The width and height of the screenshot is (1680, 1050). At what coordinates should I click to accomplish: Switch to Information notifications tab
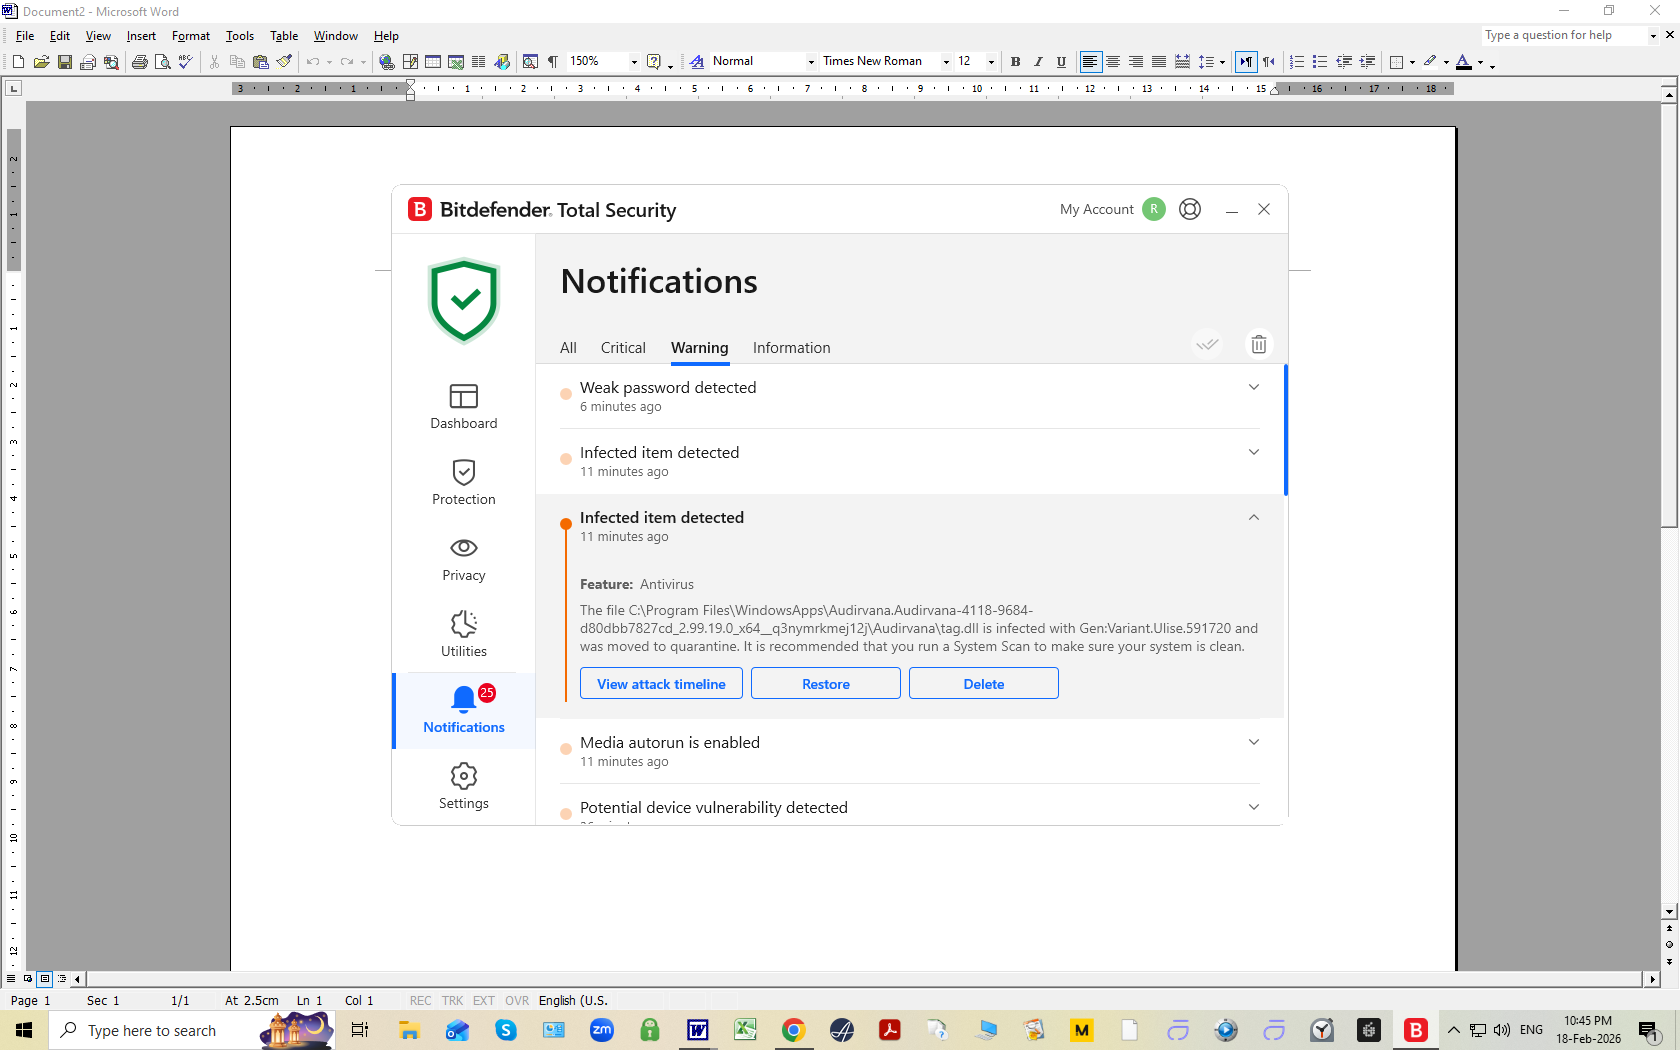(x=792, y=348)
